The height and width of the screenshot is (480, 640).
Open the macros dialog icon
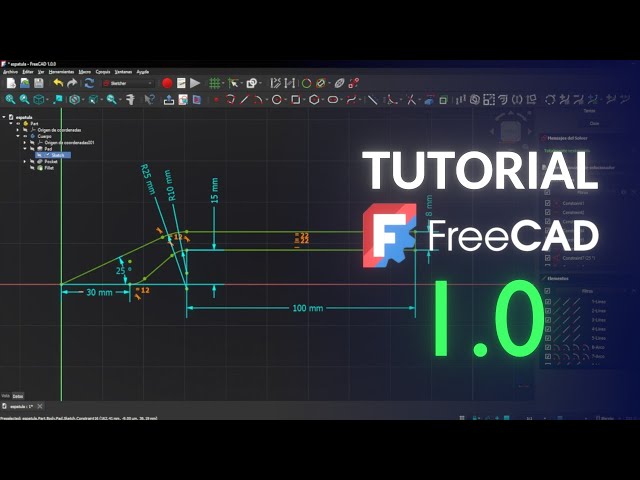pyautogui.click(x=181, y=83)
